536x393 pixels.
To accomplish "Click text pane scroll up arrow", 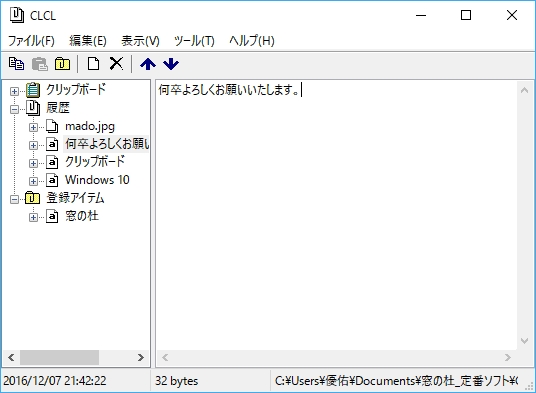I will click(x=524, y=90).
